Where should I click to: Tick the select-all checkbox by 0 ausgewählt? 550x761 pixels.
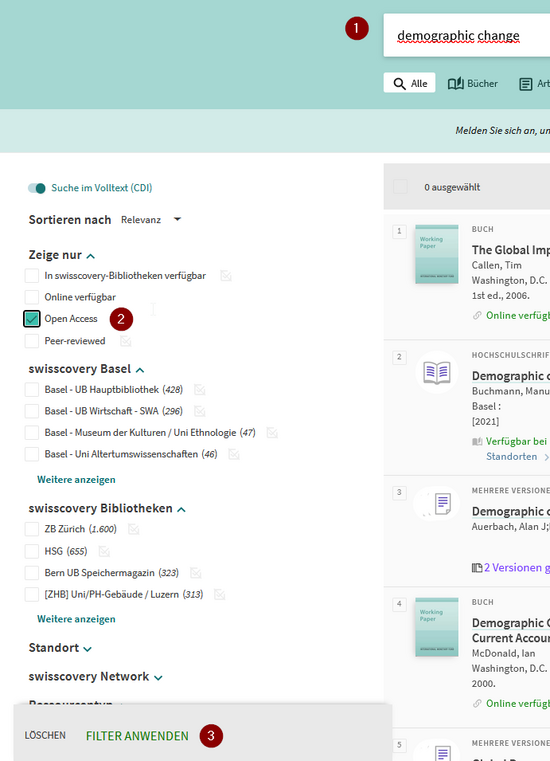[x=400, y=187]
